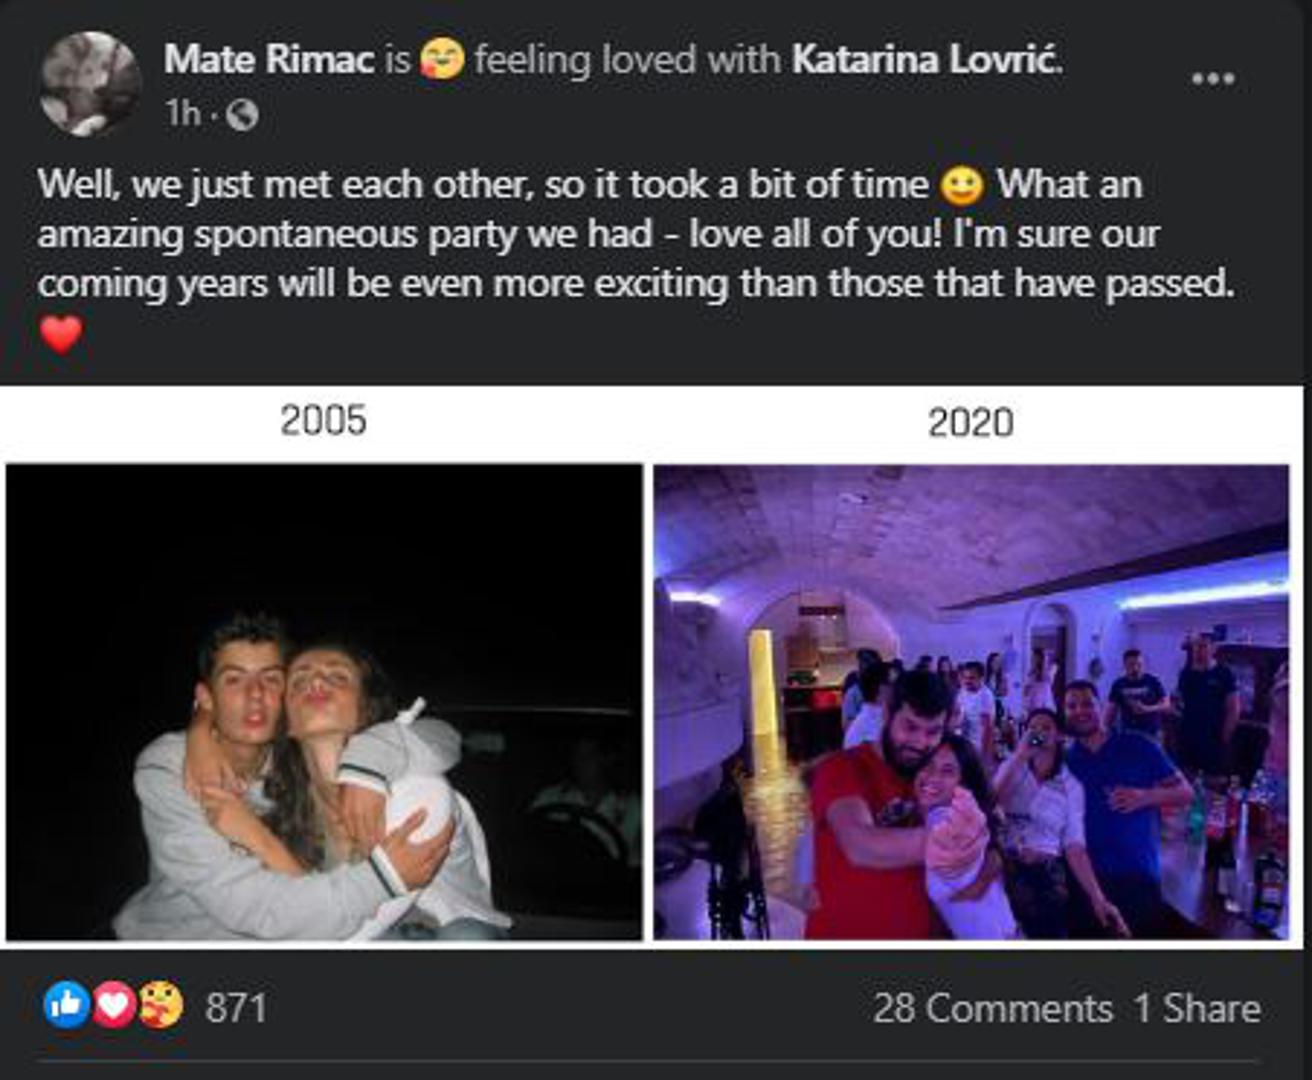Screen dimensions: 1312x1080
Task: Click the feeling loved emoji icon
Action: click(442, 59)
